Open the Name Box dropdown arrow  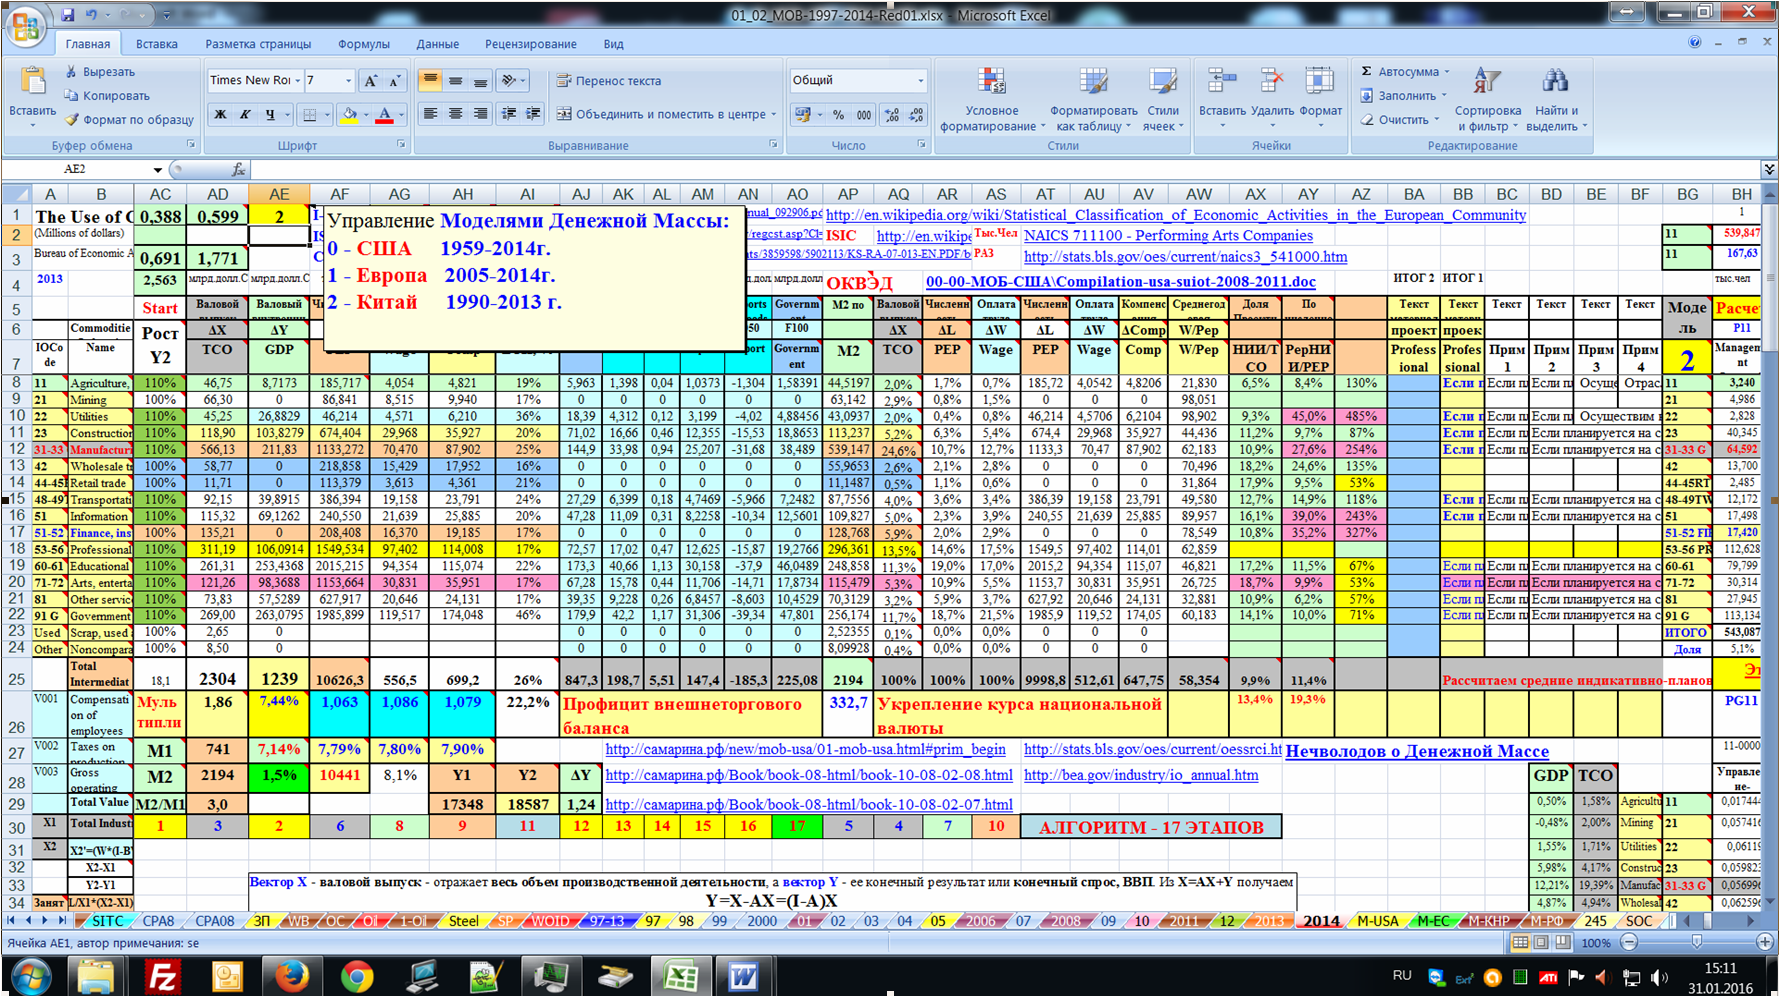158,170
